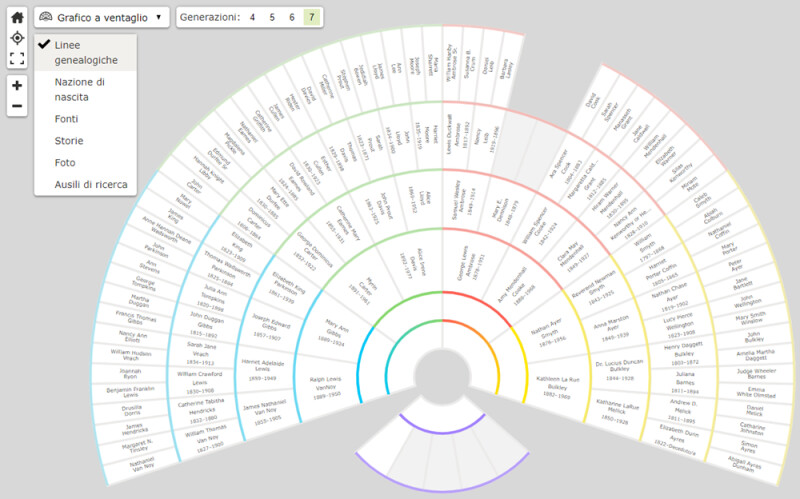Open Julia Ann Tompkins cell
The image size is (800, 499).
[212, 298]
